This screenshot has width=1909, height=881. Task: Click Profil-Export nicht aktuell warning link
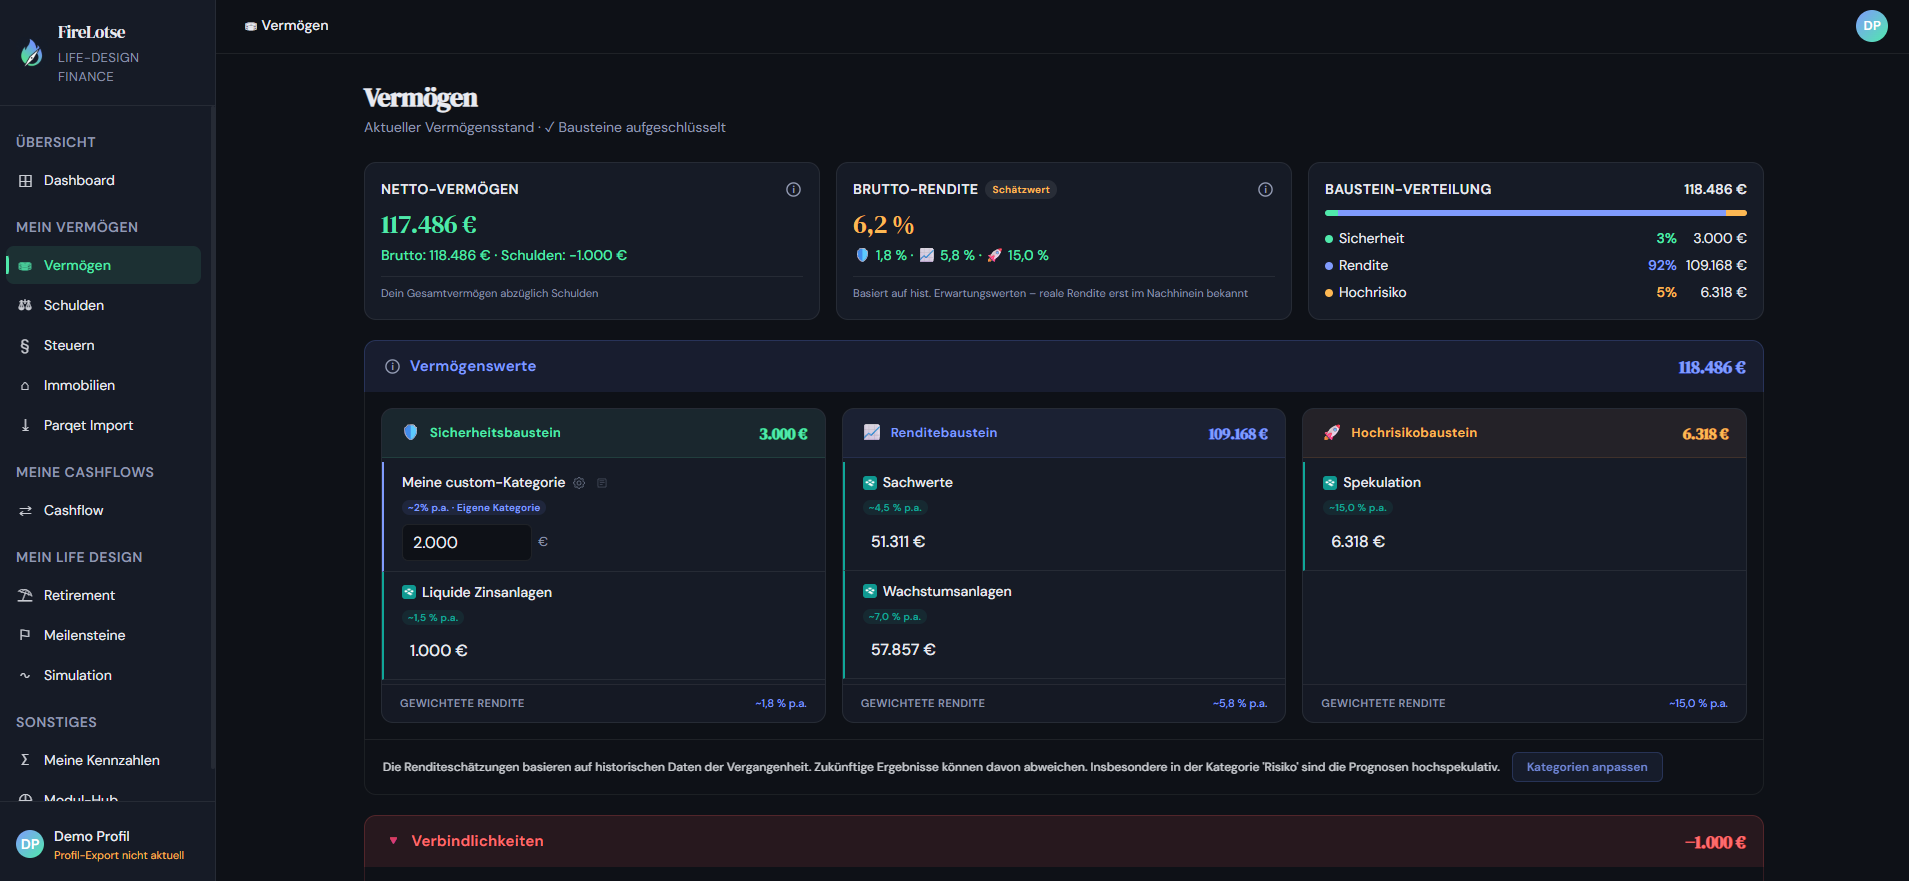[x=119, y=856]
